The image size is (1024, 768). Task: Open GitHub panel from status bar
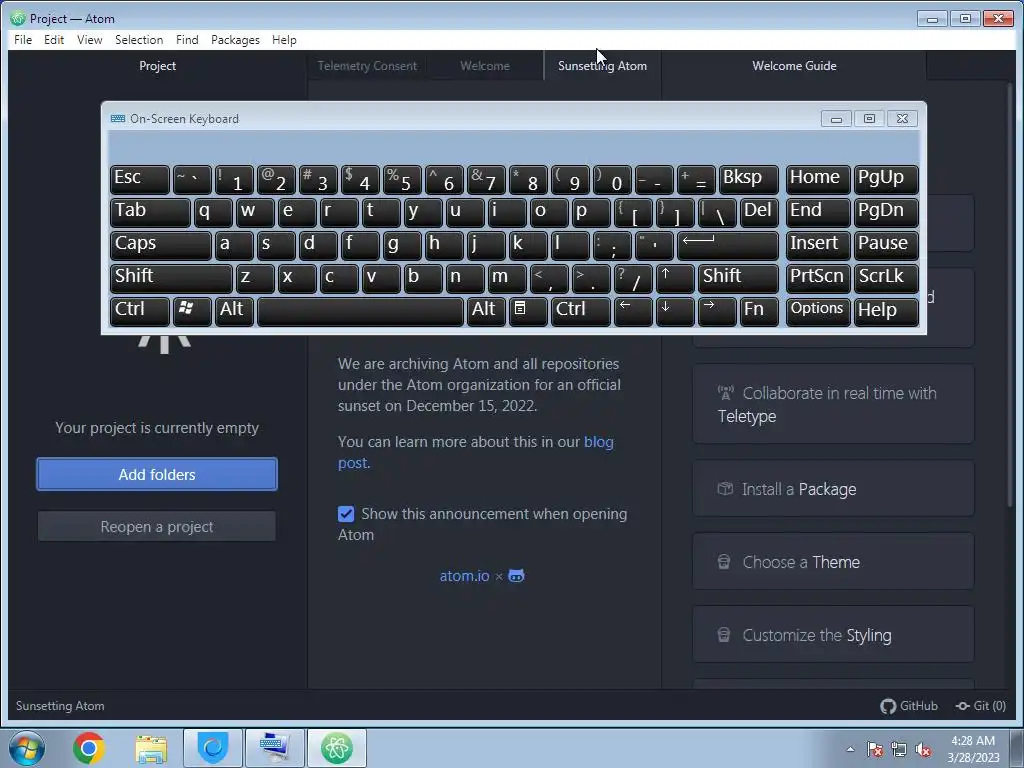coord(909,706)
